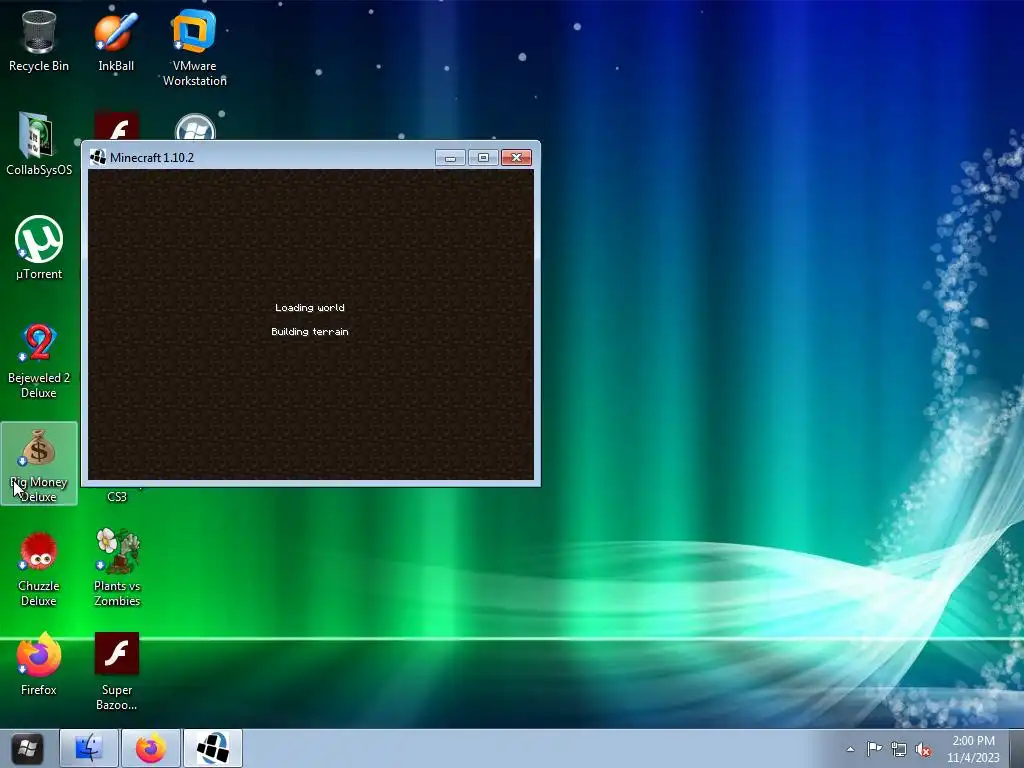Screen dimensions: 1024x768
Task: Click the Windows Start orb button
Action: click(27, 748)
